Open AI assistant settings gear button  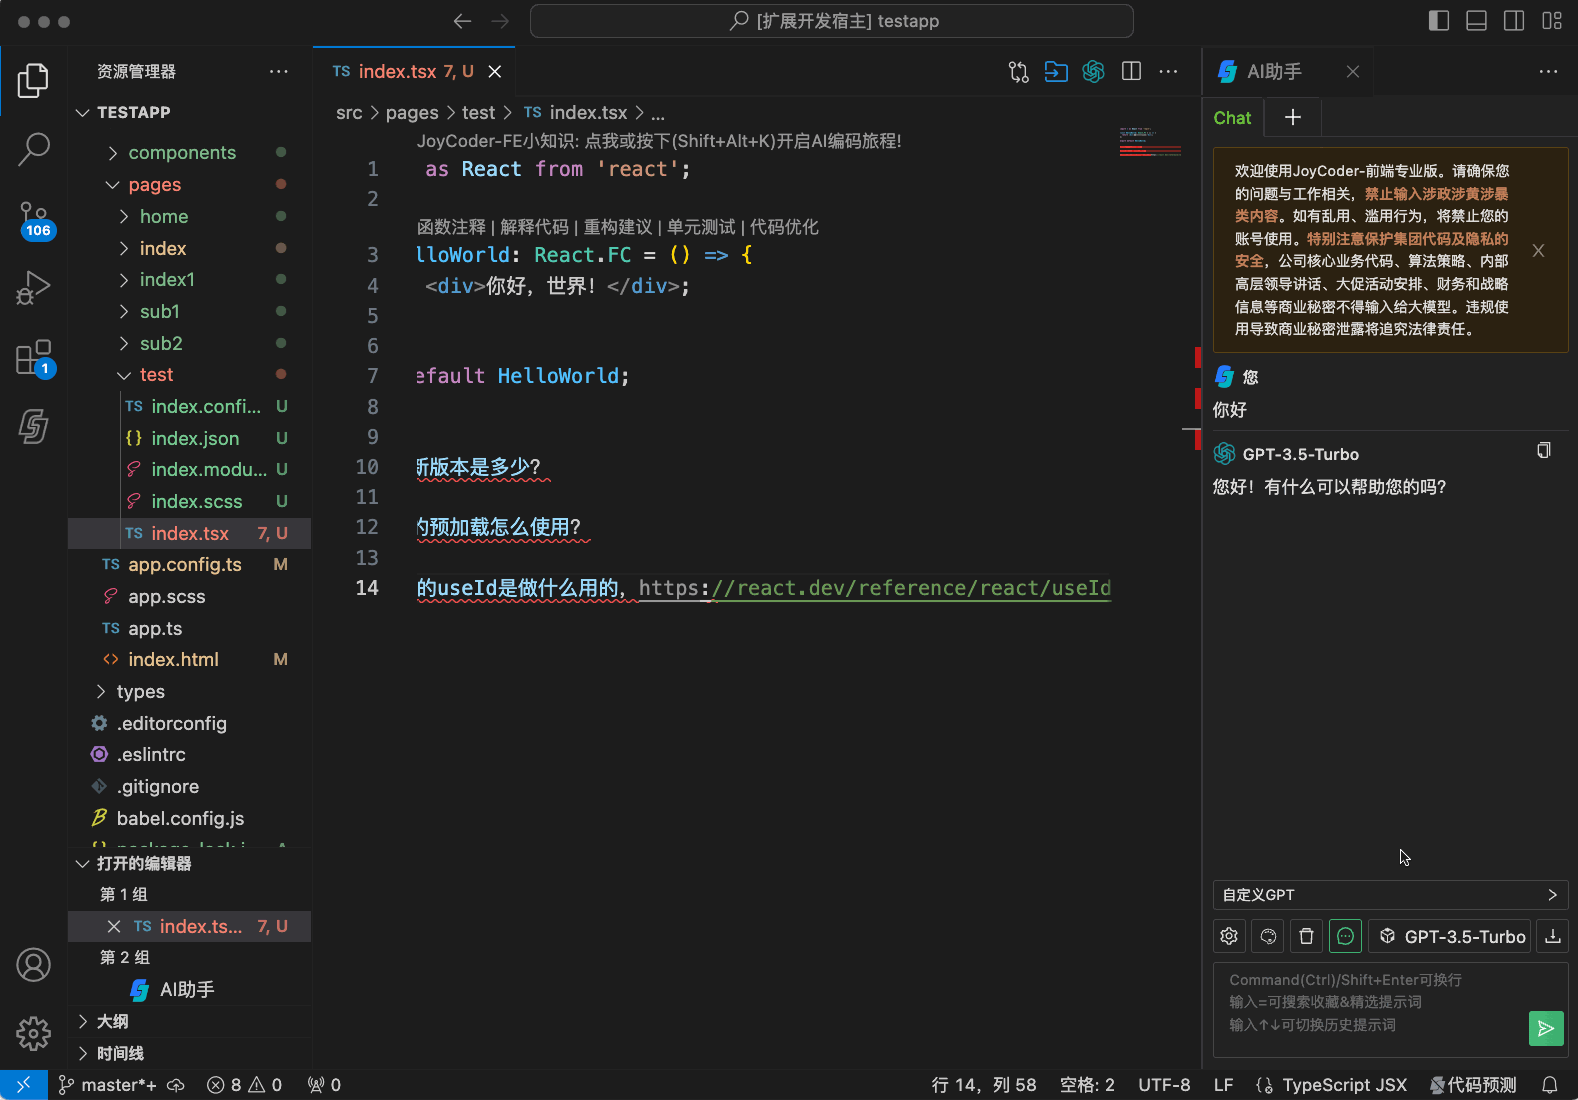click(x=1229, y=936)
